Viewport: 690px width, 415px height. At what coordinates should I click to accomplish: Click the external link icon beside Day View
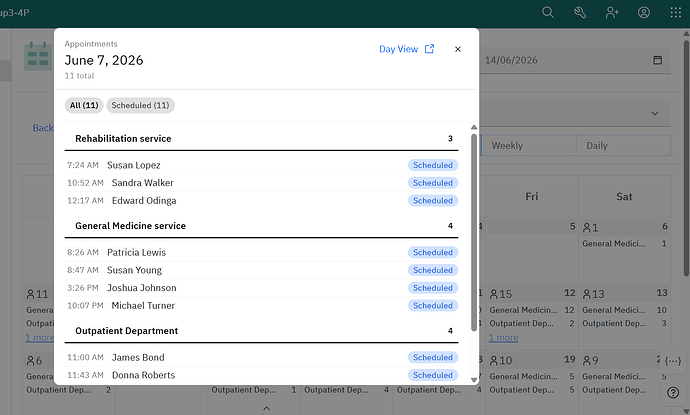point(429,49)
